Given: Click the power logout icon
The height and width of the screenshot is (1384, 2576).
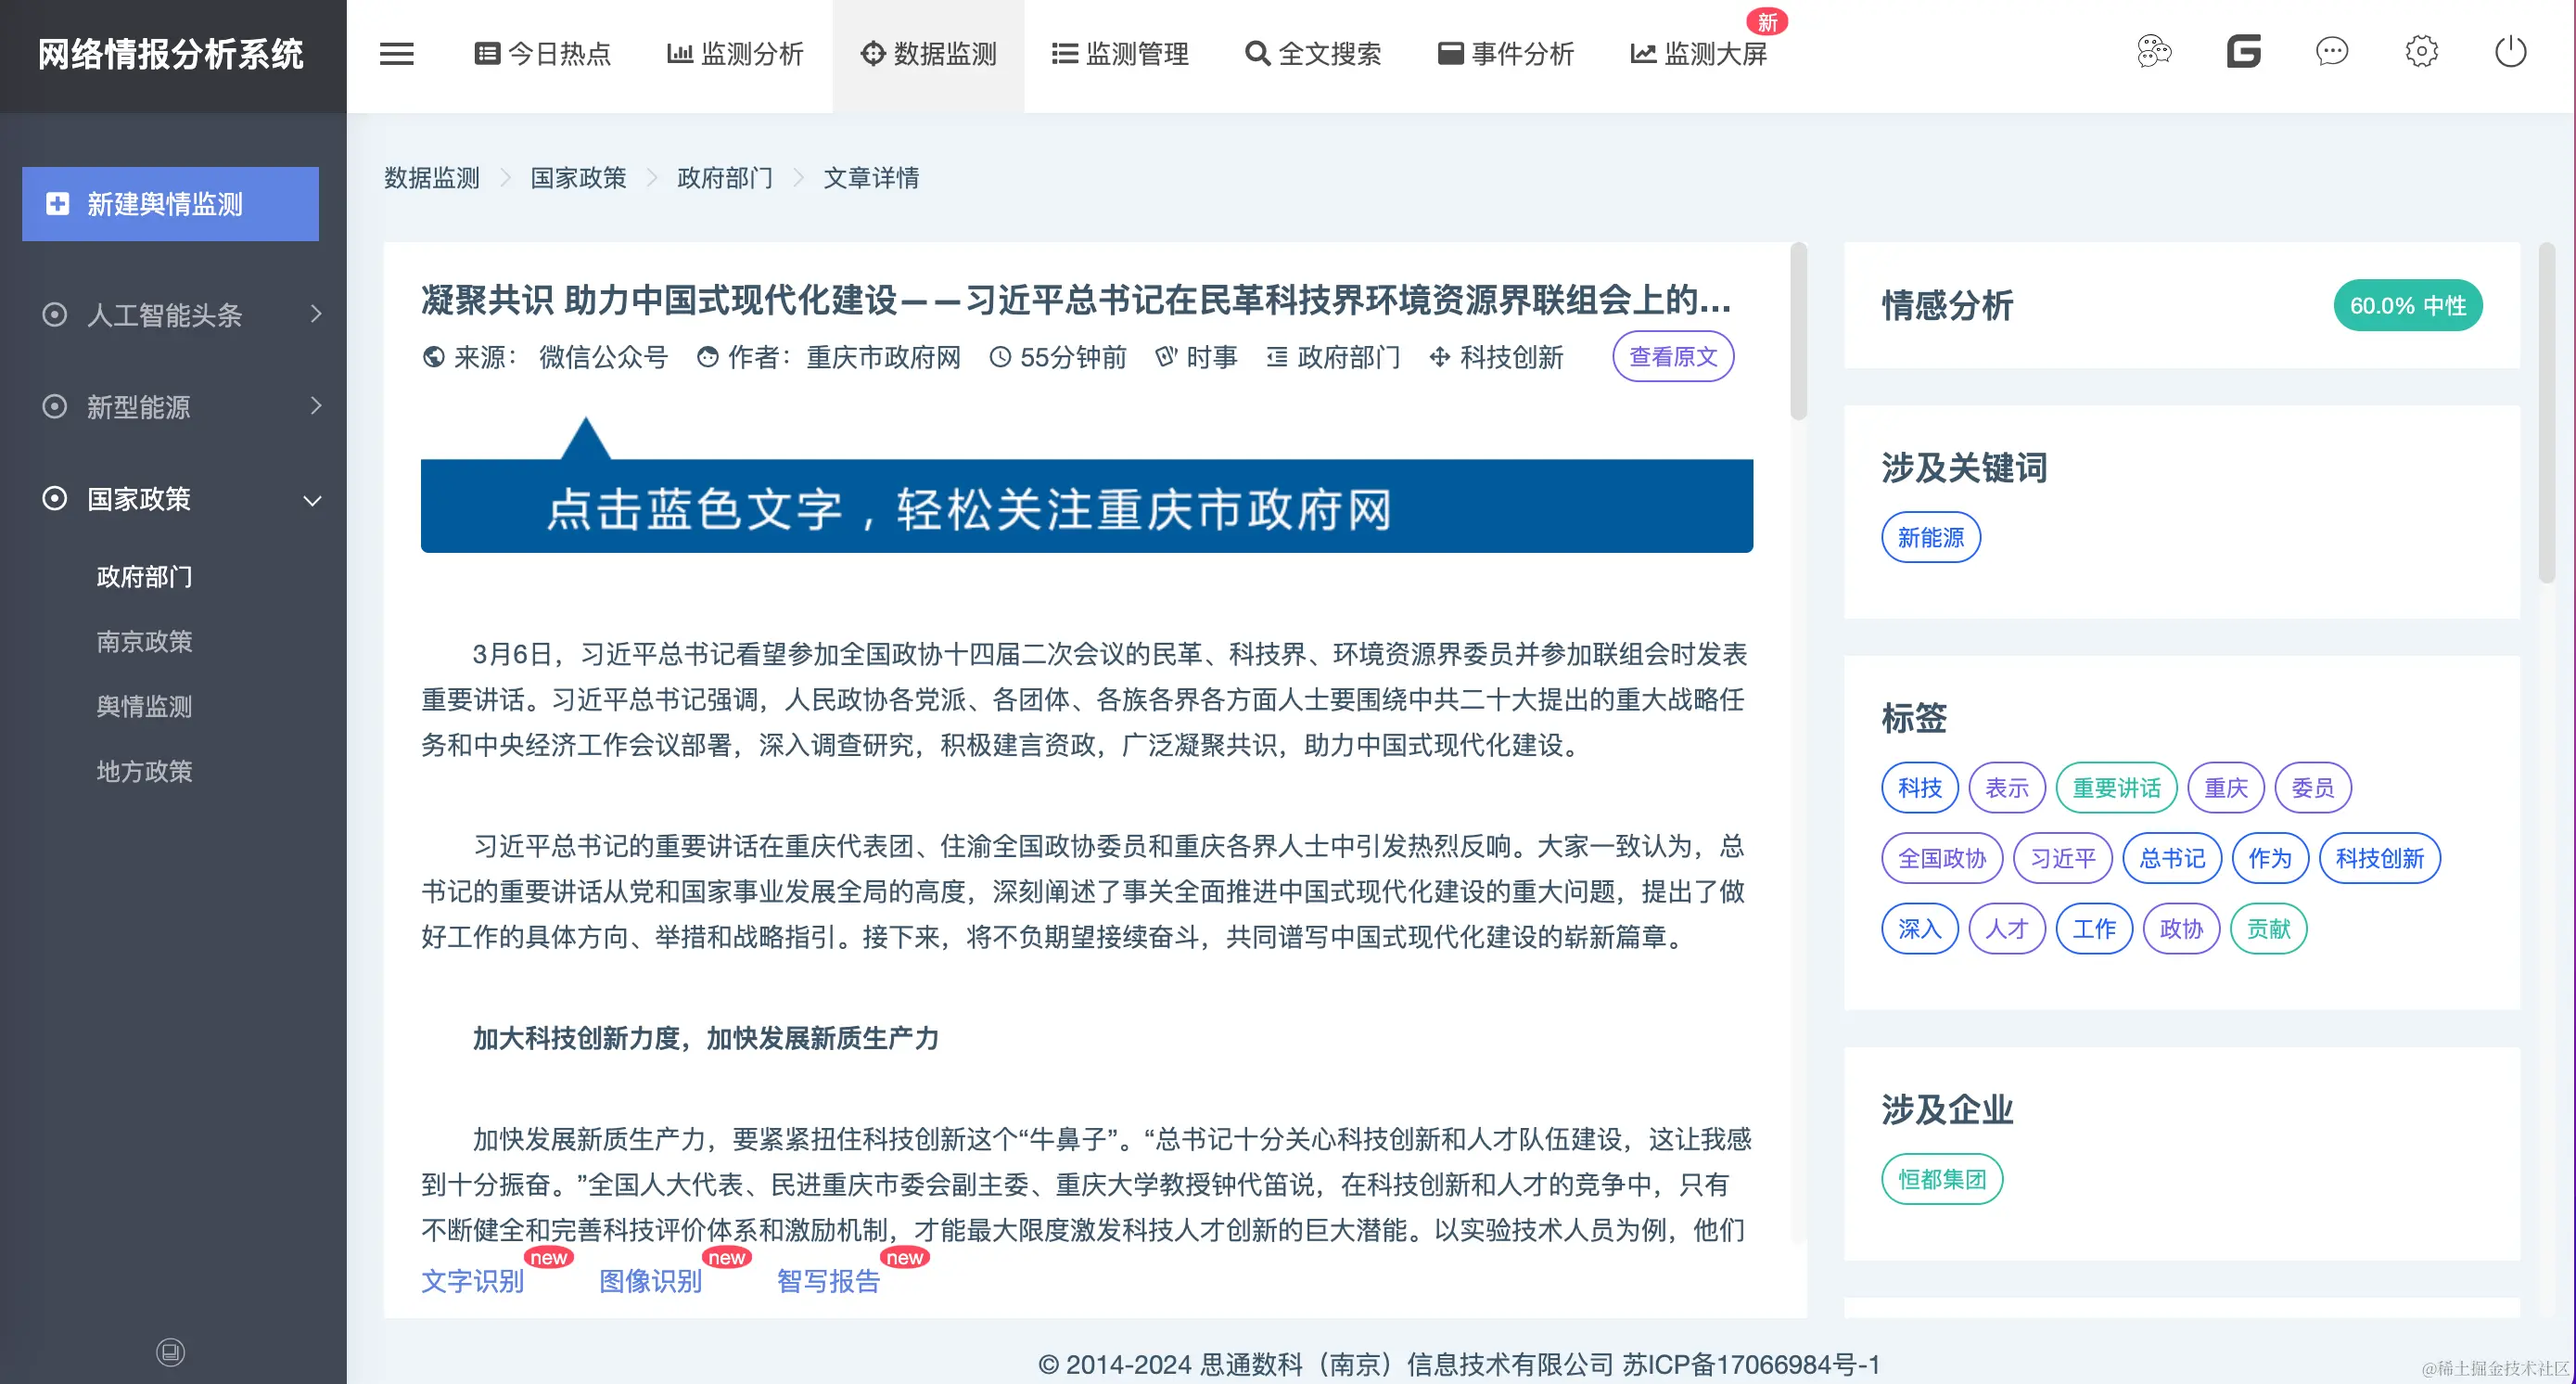Looking at the screenshot, I should click(2510, 51).
